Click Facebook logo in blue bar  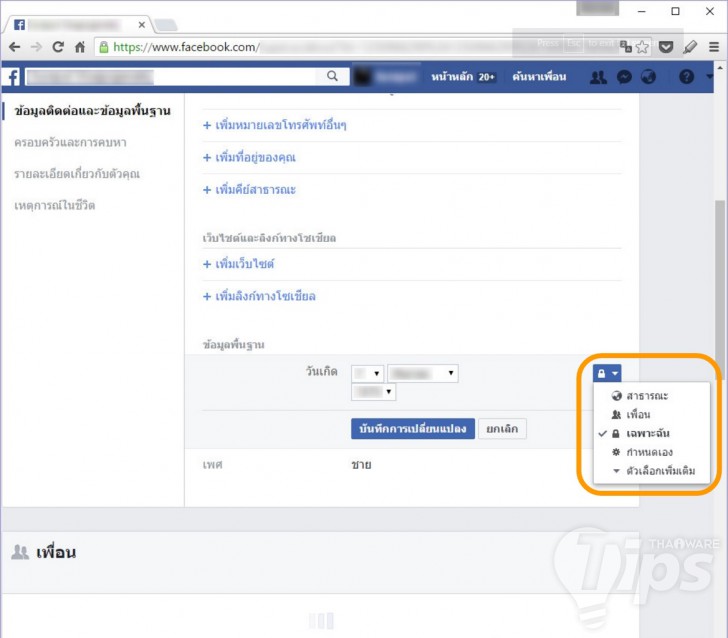(13, 77)
